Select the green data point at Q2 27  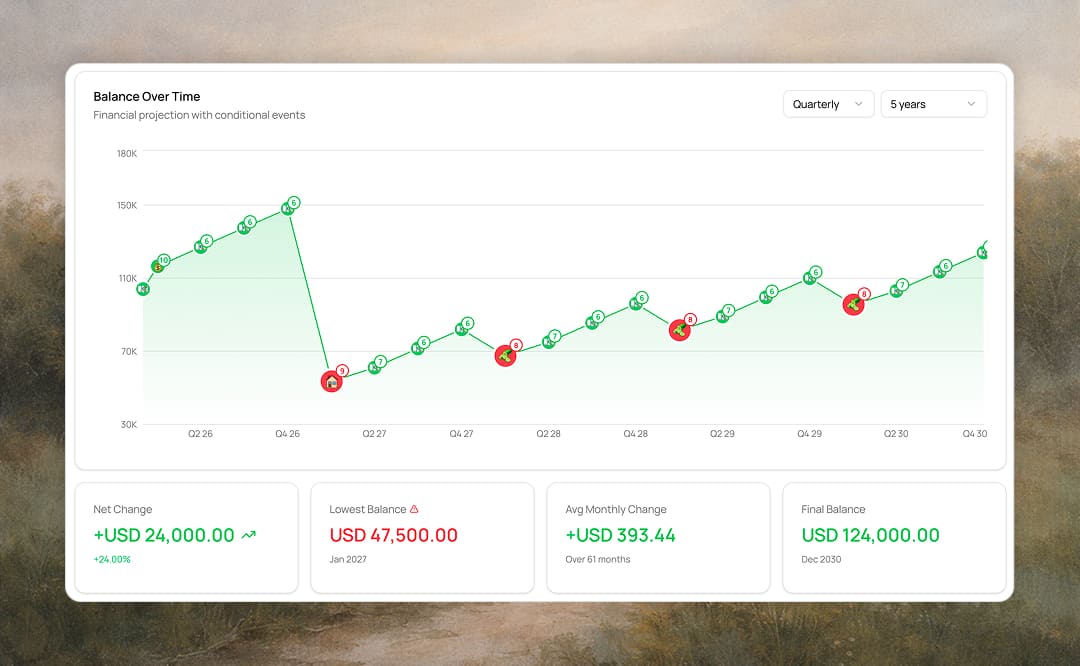[x=374, y=367]
